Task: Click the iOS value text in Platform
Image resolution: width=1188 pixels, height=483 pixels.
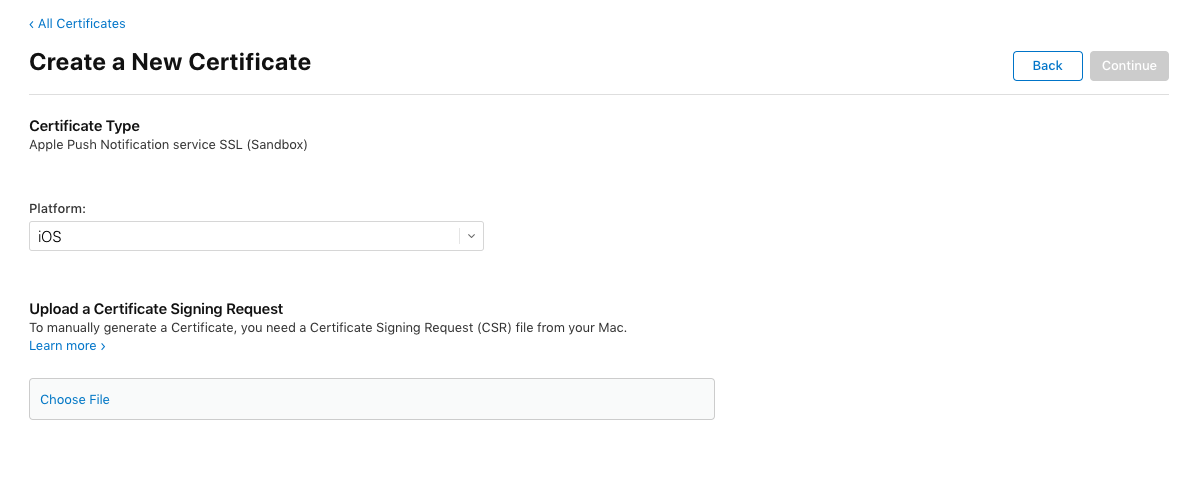Action: pos(51,237)
